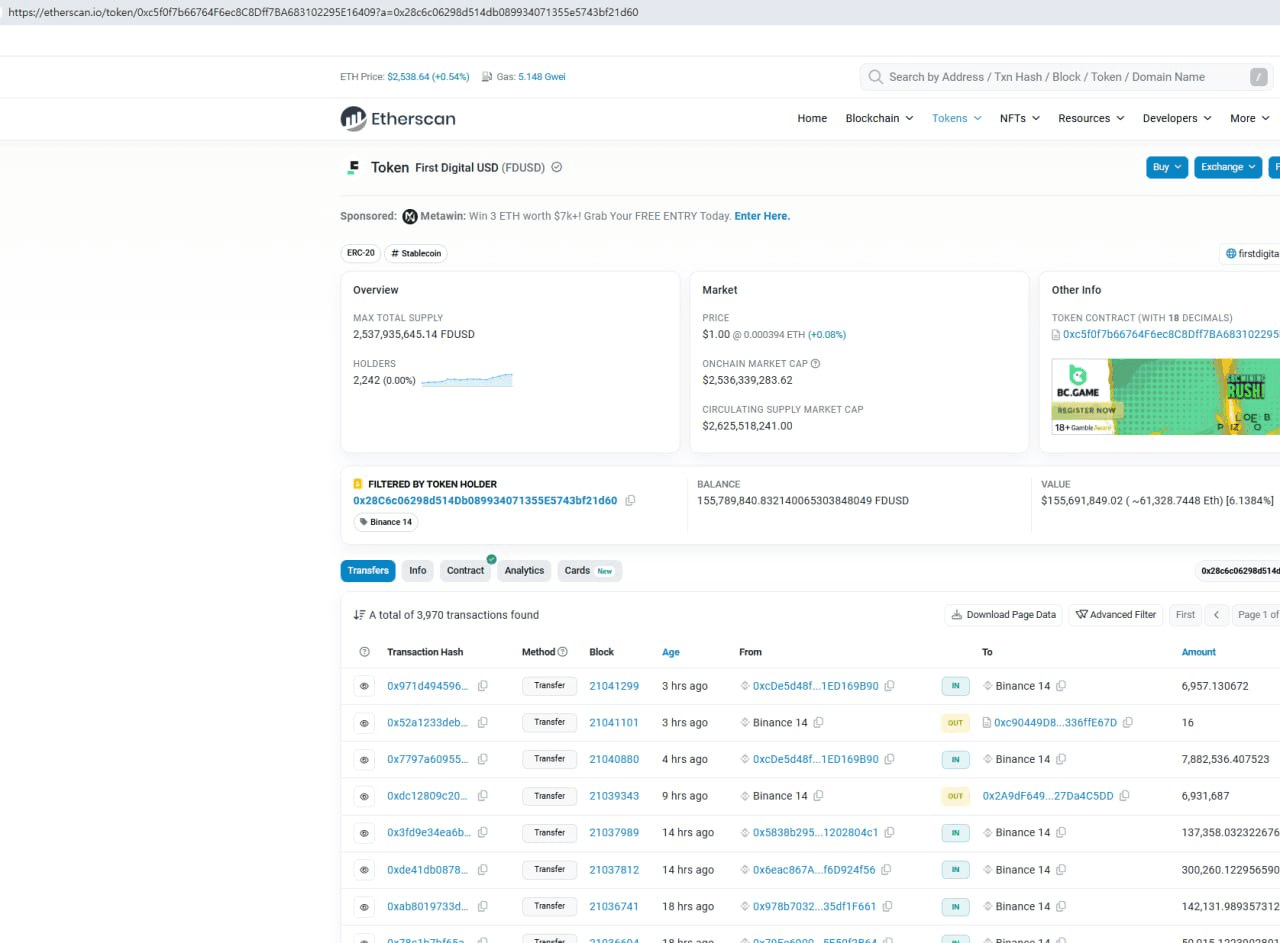Toggle eye preview for transaction 0xde41db0878
Viewport: 1280px width, 943px height.
pos(364,870)
